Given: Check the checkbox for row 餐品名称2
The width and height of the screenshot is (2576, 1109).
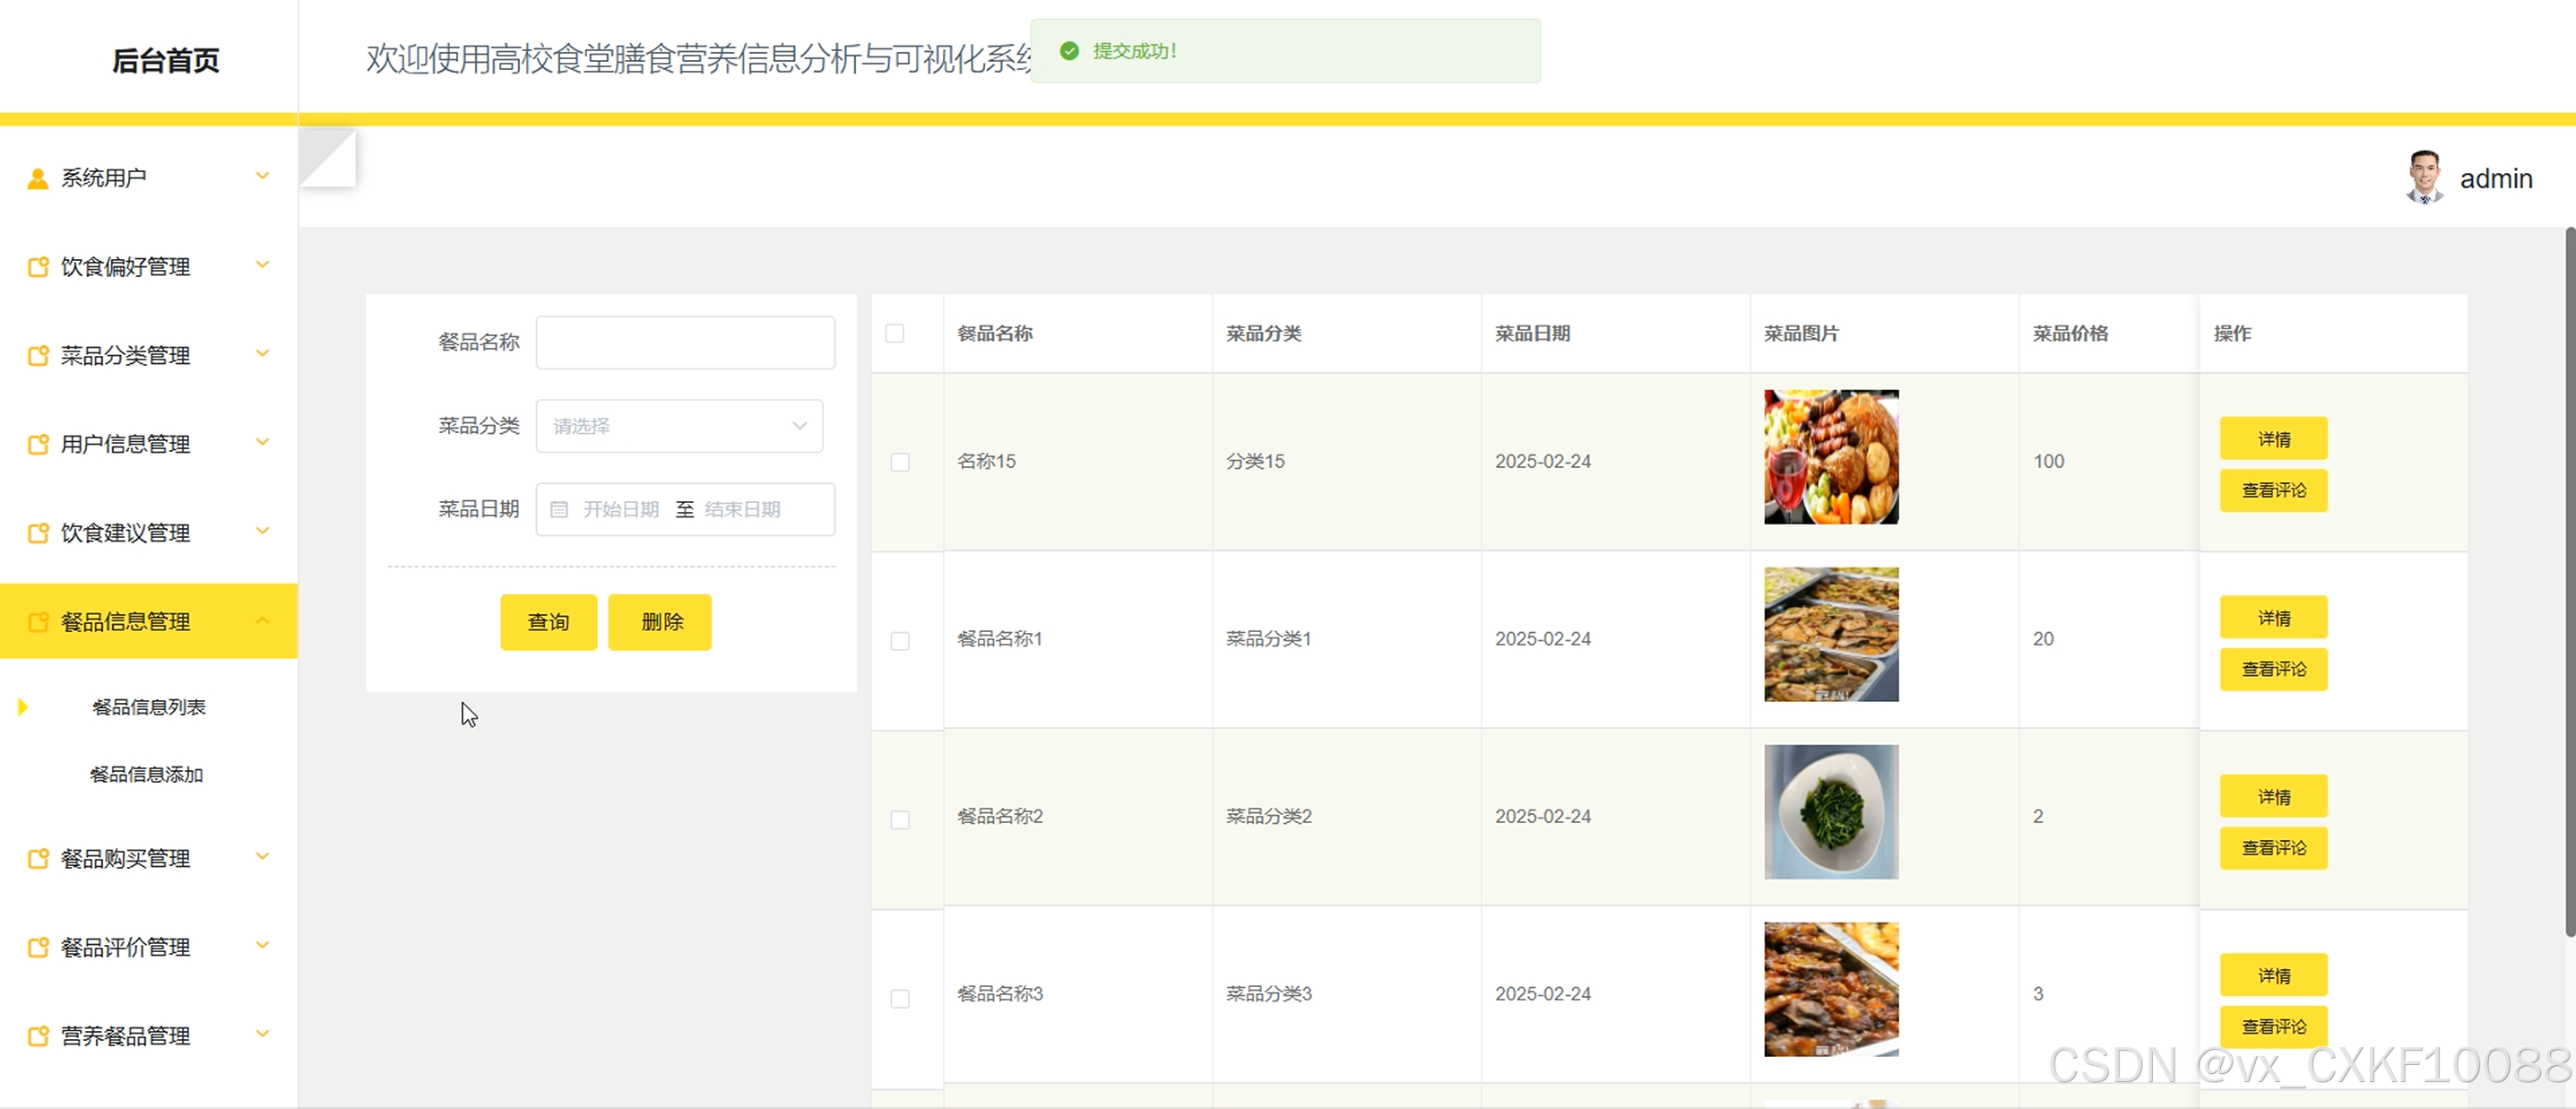Looking at the screenshot, I should [x=900, y=820].
